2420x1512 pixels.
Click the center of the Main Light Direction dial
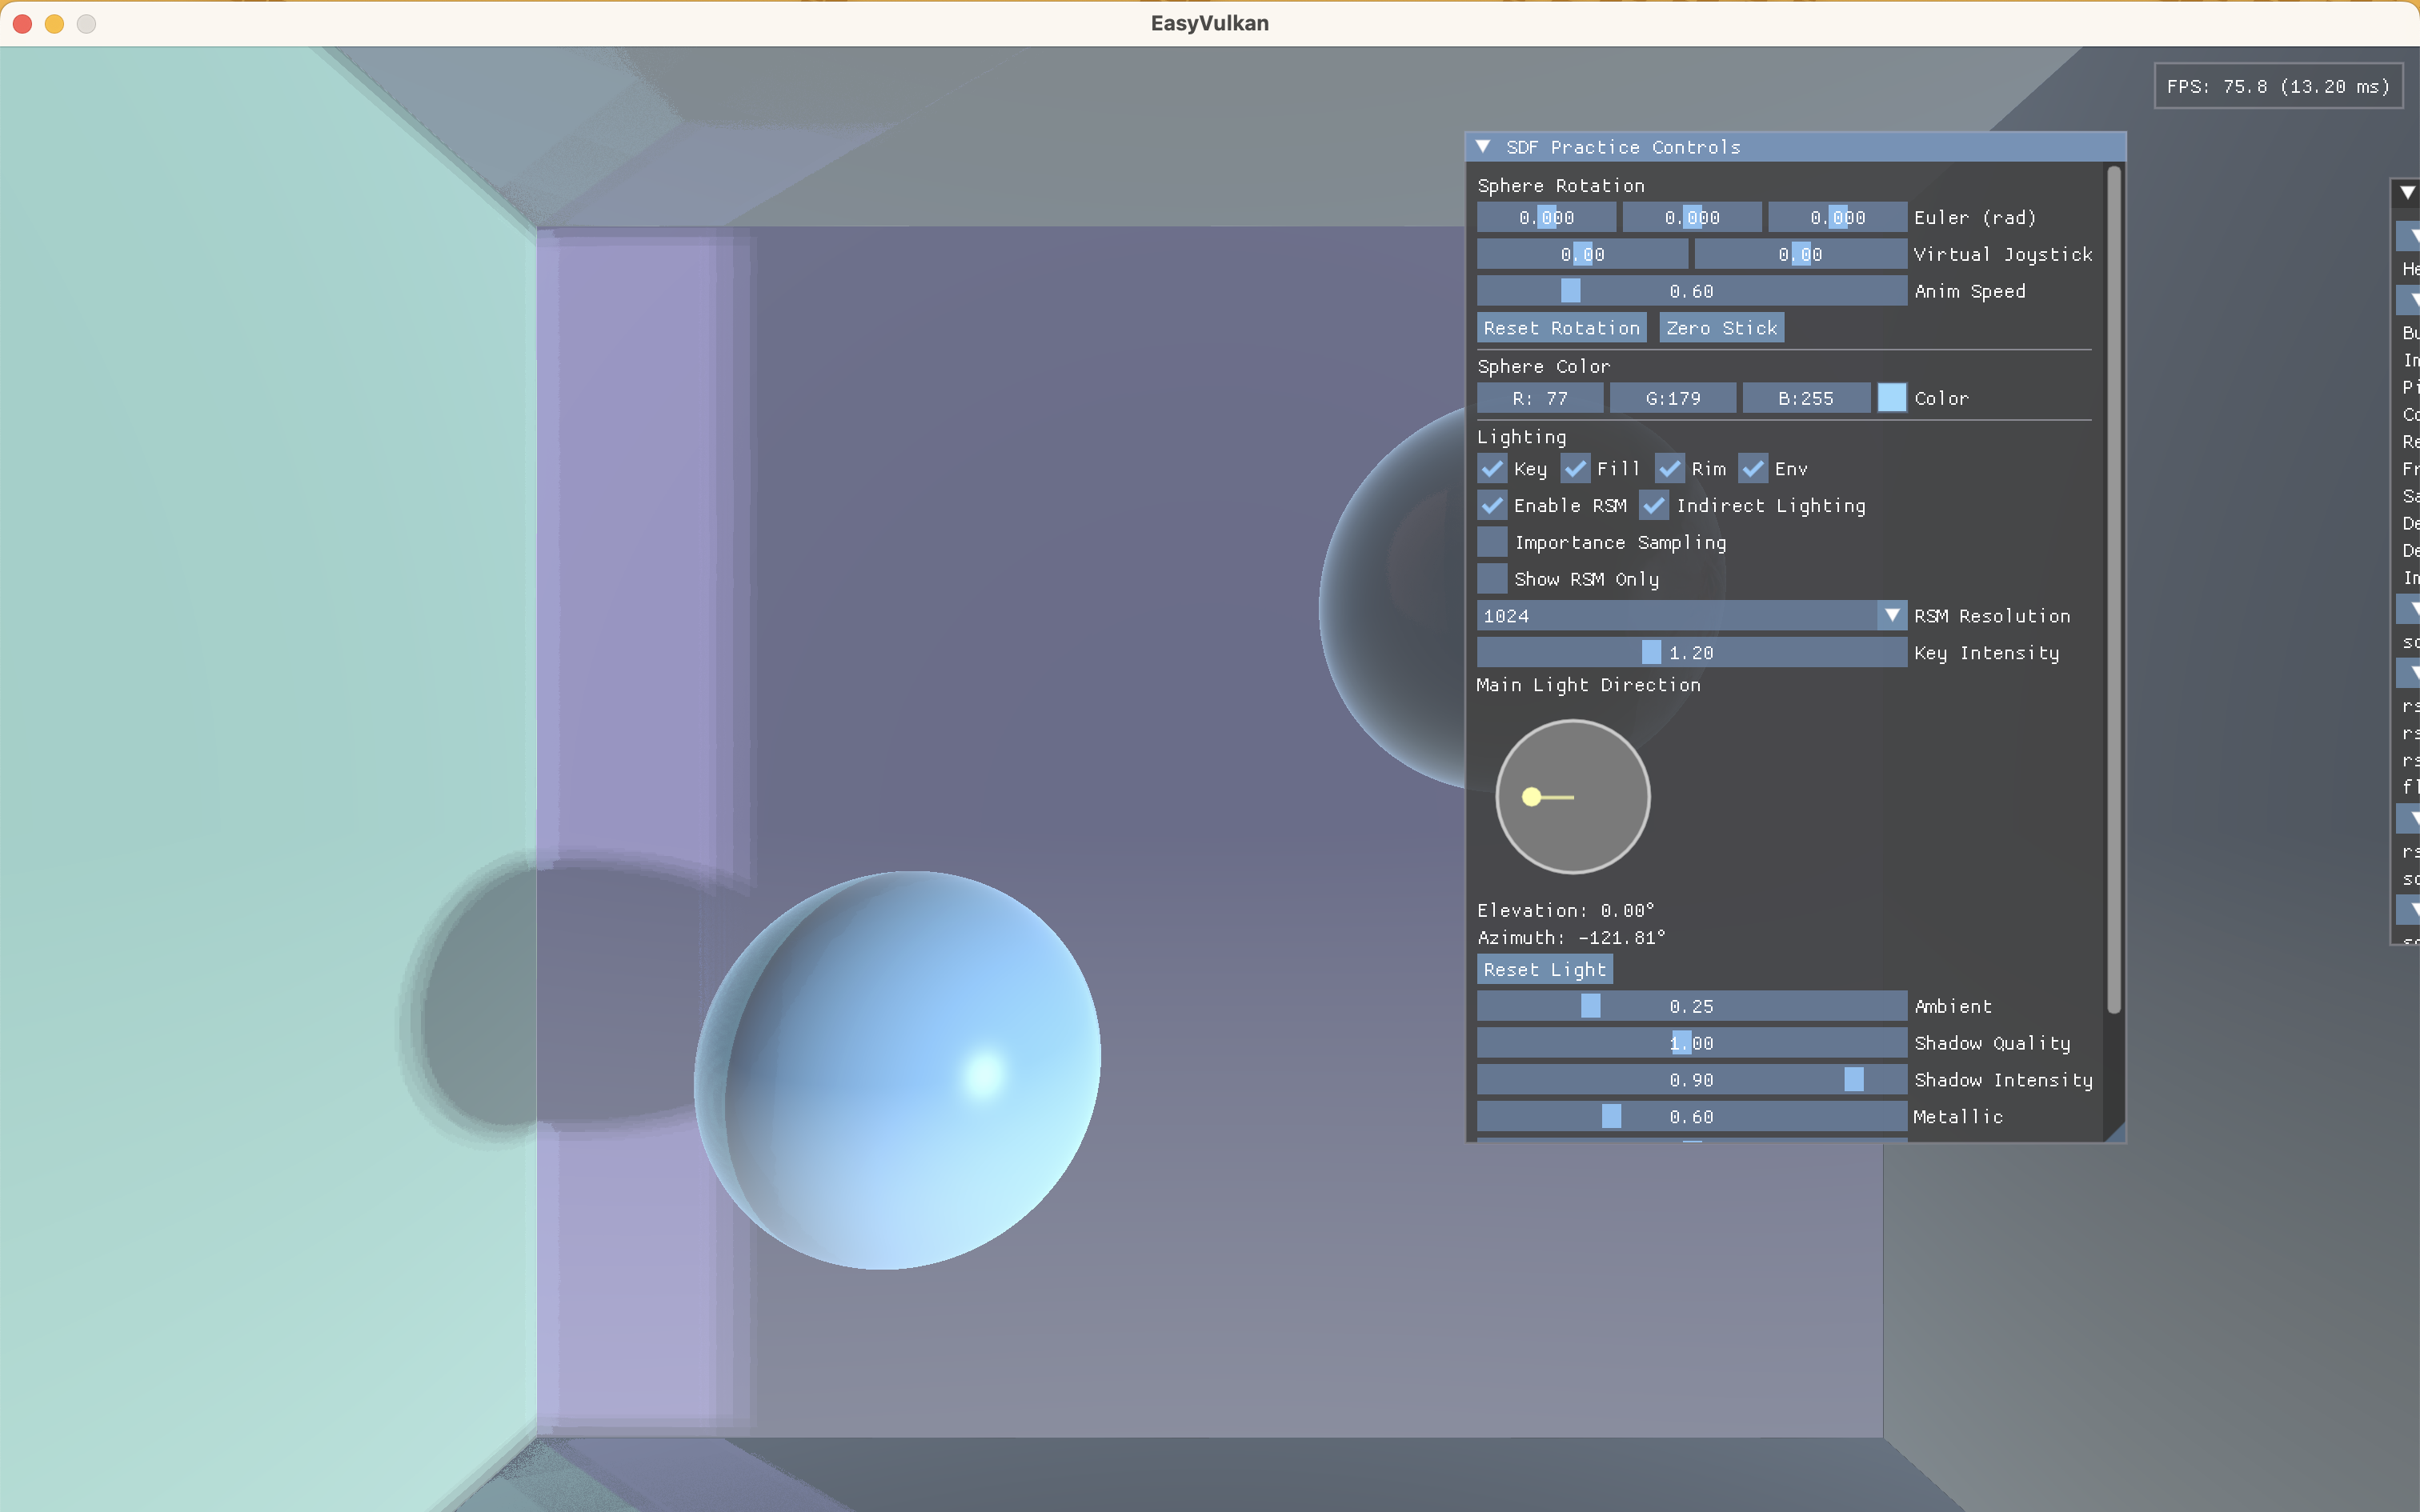tap(1573, 797)
